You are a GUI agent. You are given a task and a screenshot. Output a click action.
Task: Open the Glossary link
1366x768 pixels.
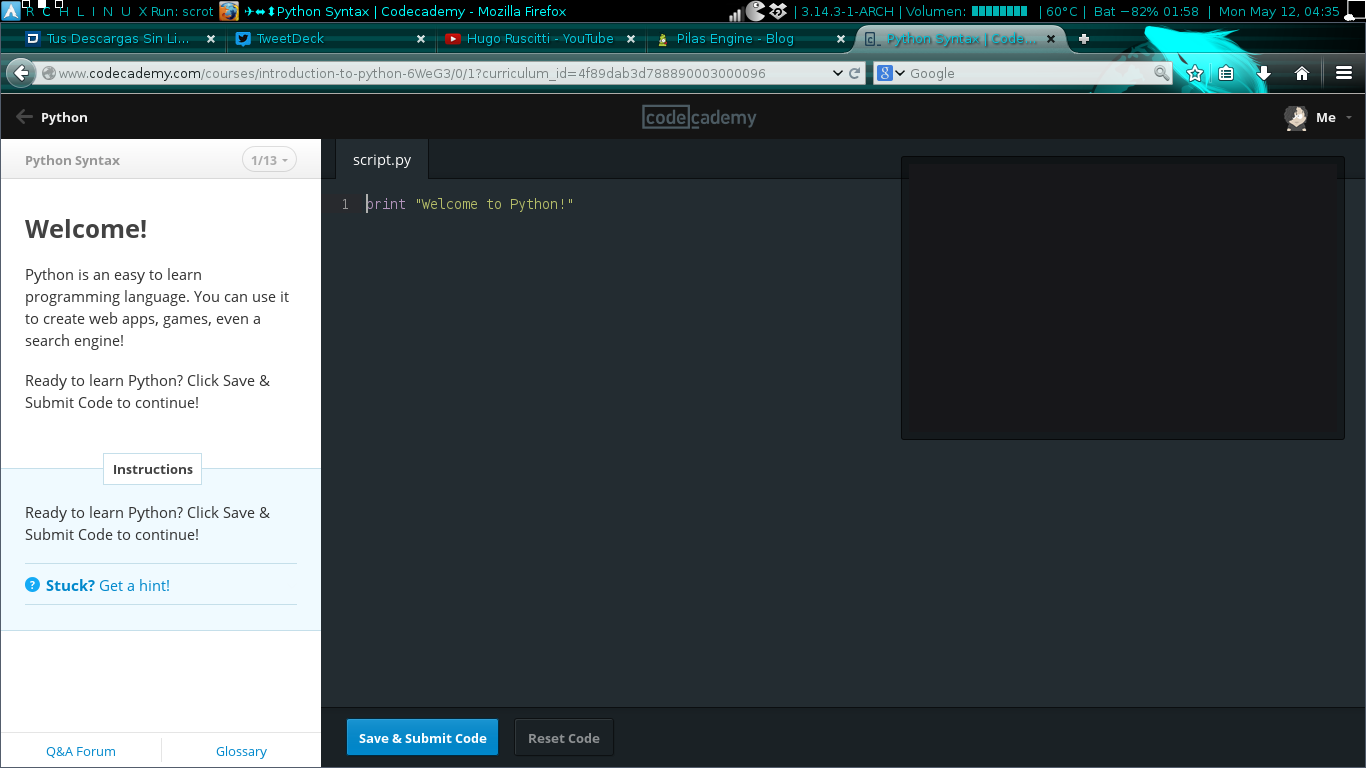(x=241, y=751)
